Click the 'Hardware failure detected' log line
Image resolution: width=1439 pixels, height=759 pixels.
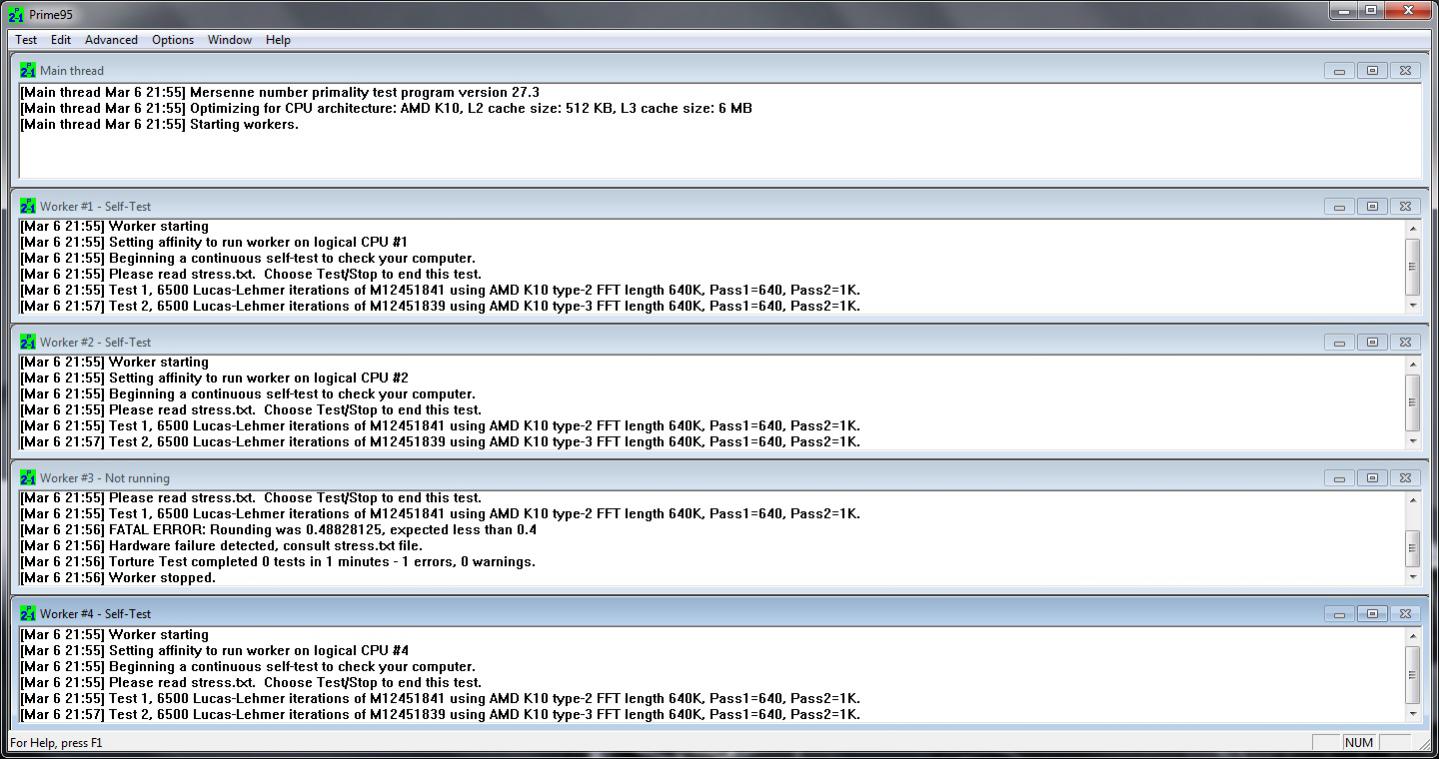coord(221,546)
